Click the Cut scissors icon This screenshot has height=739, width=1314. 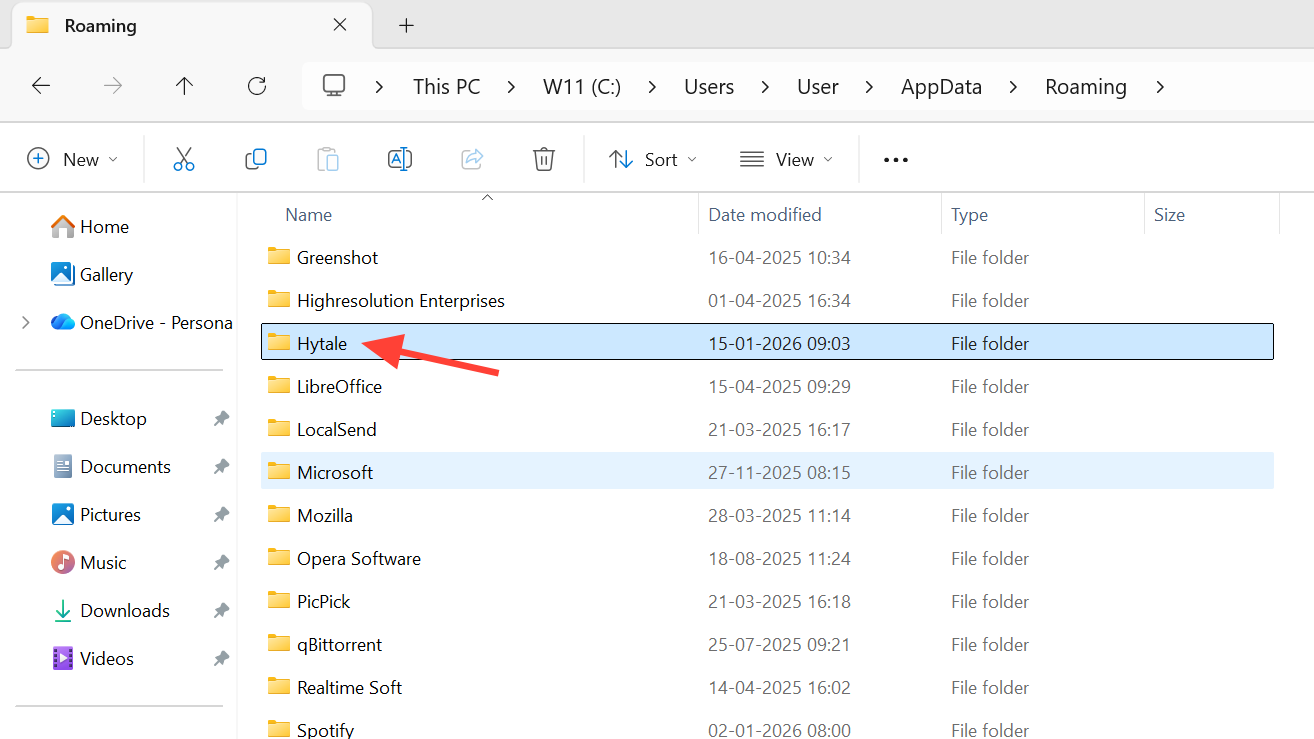(x=184, y=159)
